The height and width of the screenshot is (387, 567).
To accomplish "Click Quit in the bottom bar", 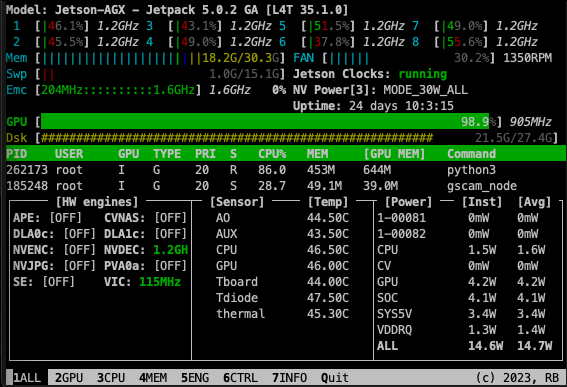I will [335, 378].
